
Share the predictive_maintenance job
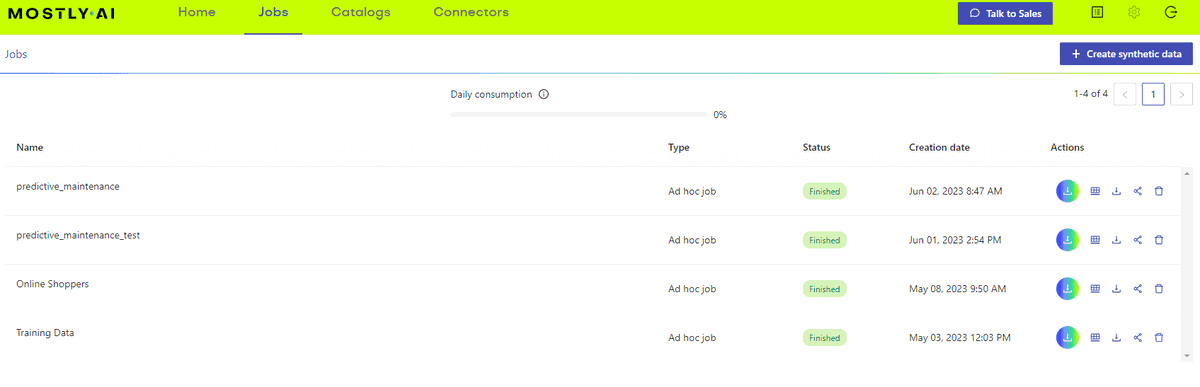click(x=1138, y=191)
